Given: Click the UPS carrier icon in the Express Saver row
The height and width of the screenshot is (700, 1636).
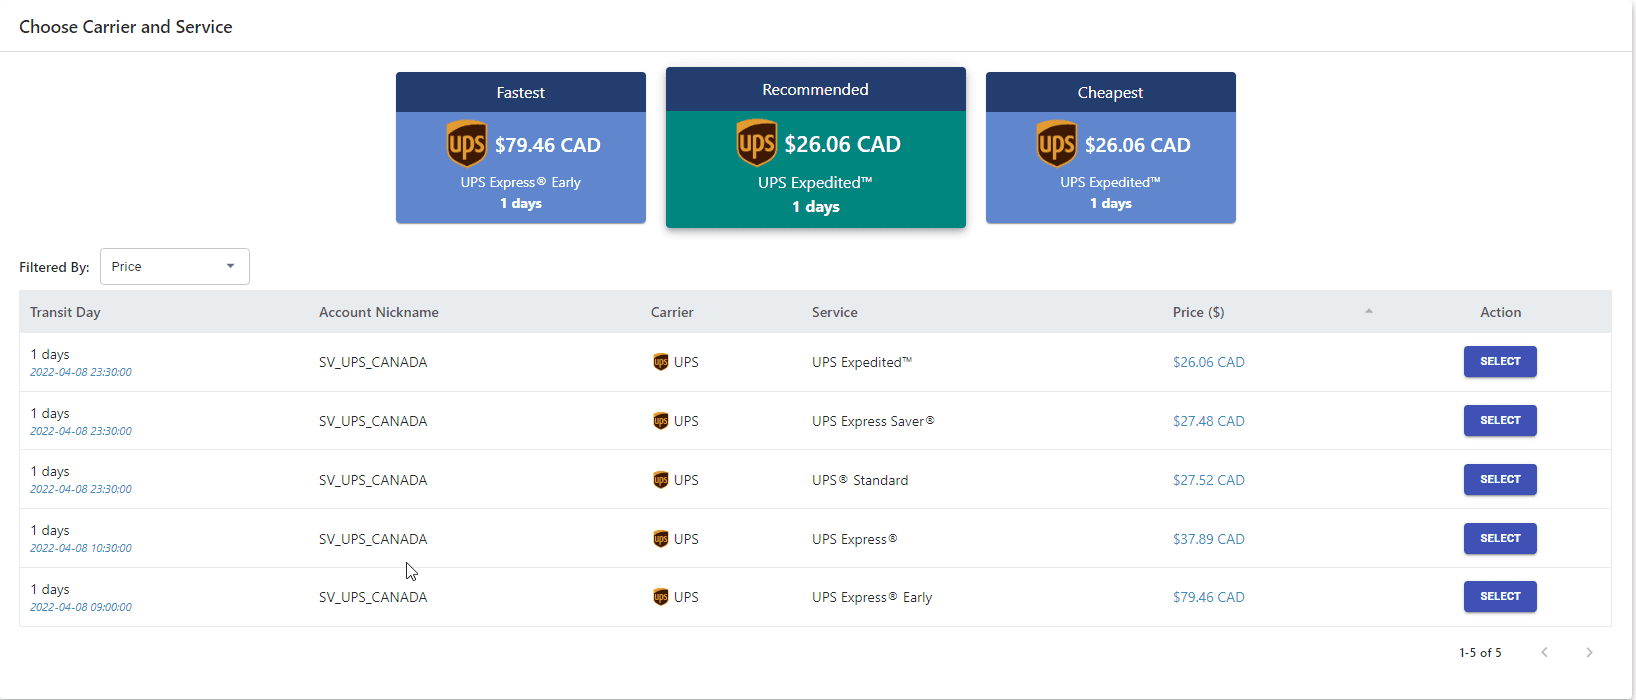Looking at the screenshot, I should pos(660,421).
